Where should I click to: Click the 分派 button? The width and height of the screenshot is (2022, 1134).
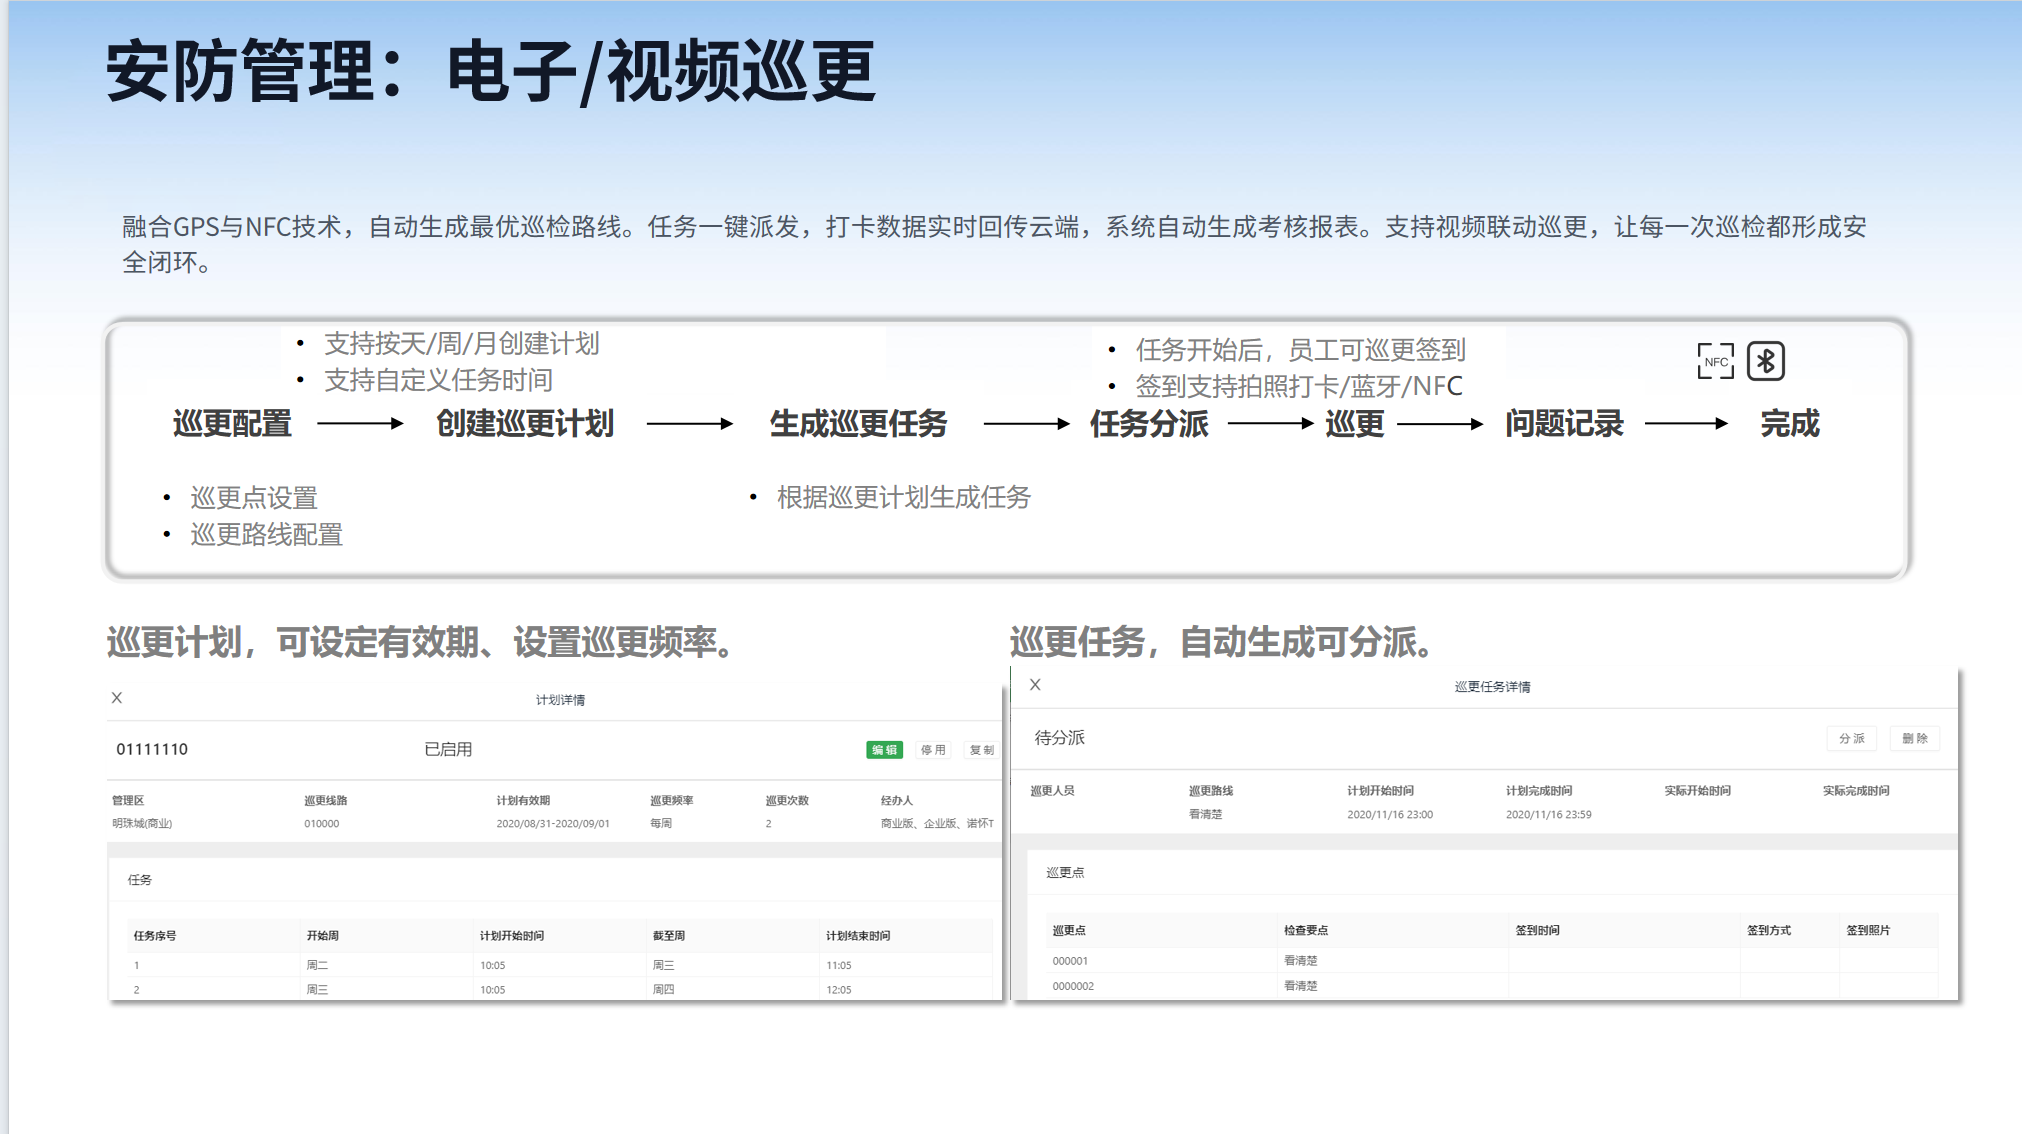(1852, 738)
